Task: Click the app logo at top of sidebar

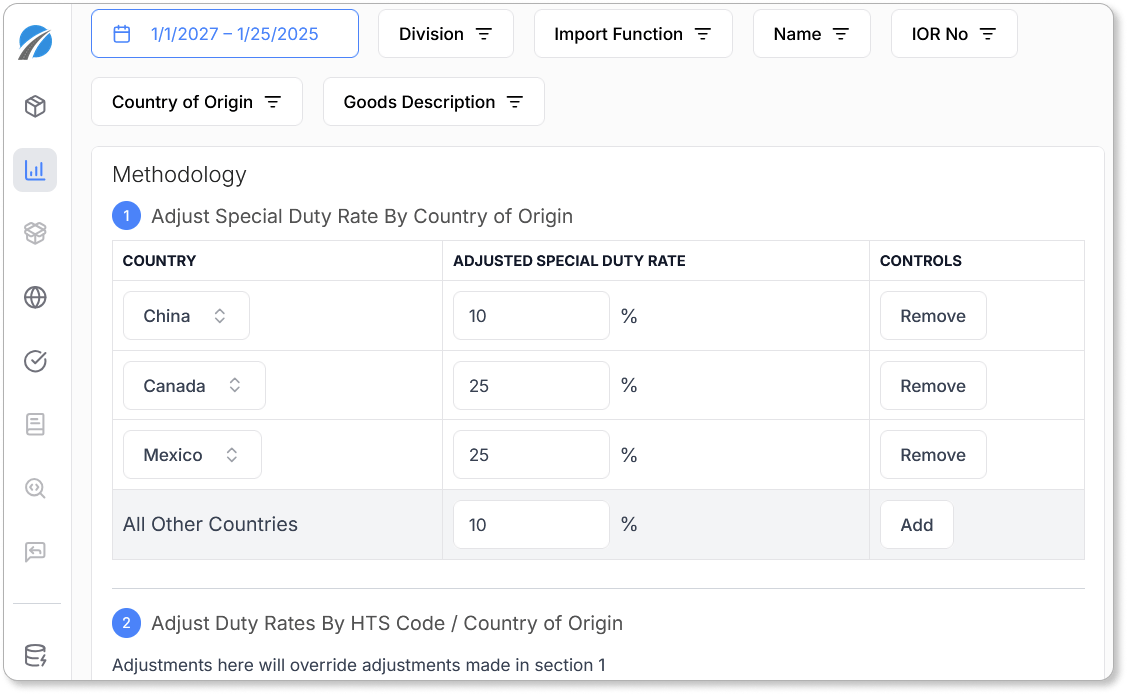Action: click(x=35, y=42)
